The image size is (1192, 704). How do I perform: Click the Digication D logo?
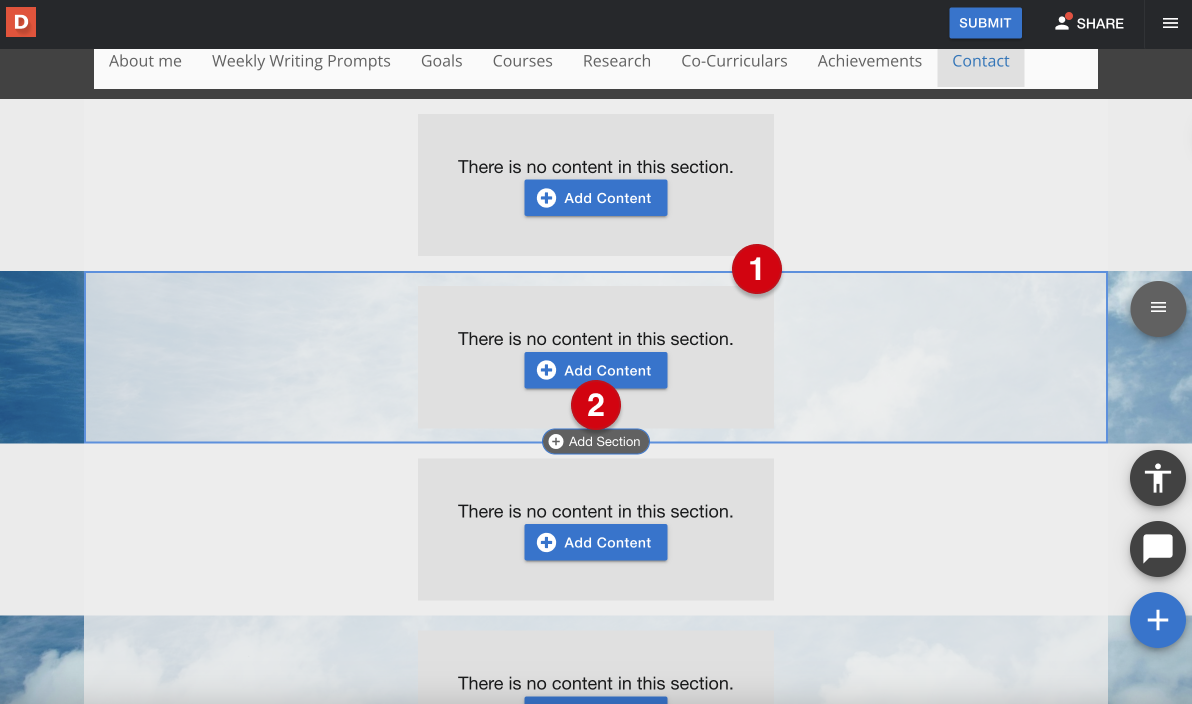21,22
